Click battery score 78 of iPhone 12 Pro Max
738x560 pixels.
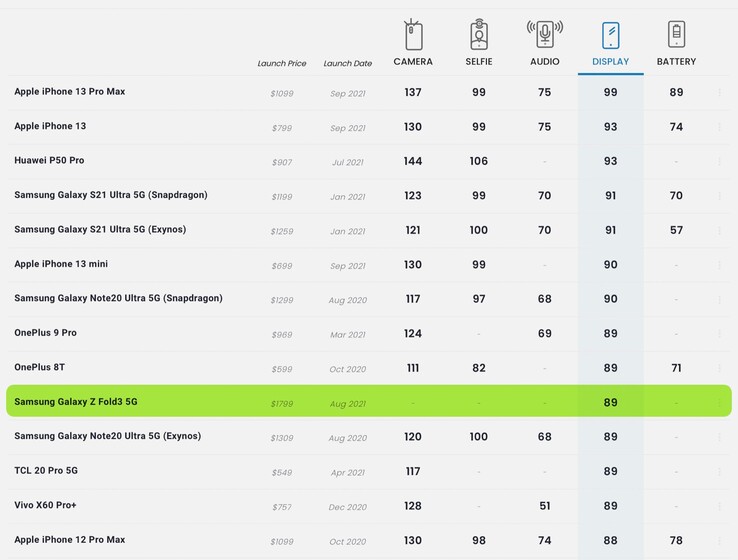point(676,541)
